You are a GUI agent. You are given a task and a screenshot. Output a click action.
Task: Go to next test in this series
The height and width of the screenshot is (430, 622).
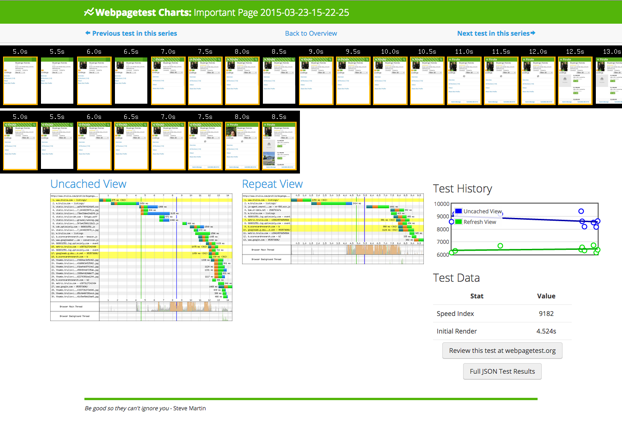point(496,33)
